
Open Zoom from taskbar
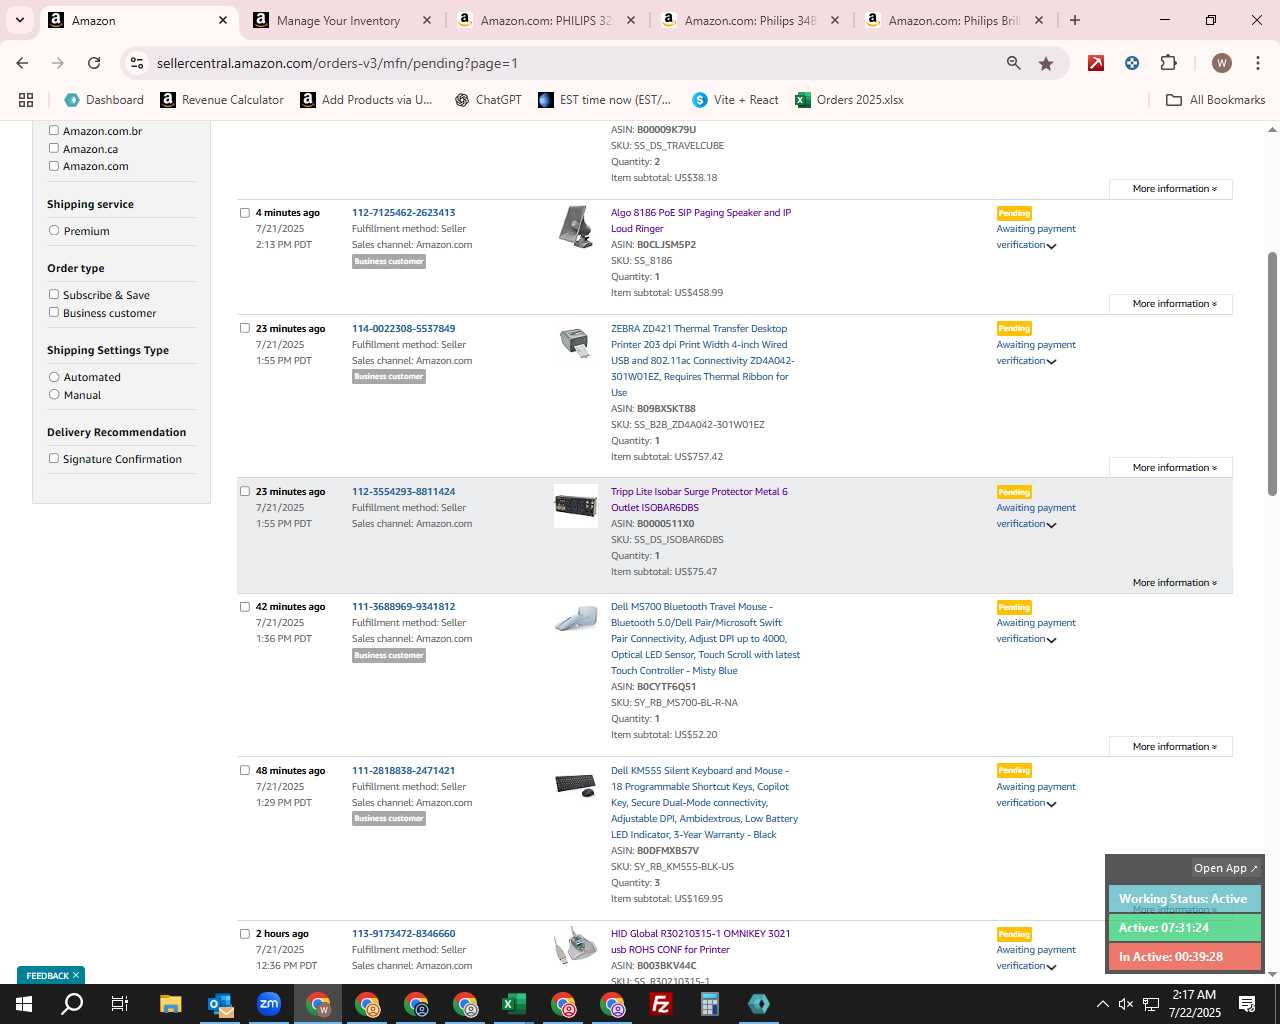point(269,1004)
